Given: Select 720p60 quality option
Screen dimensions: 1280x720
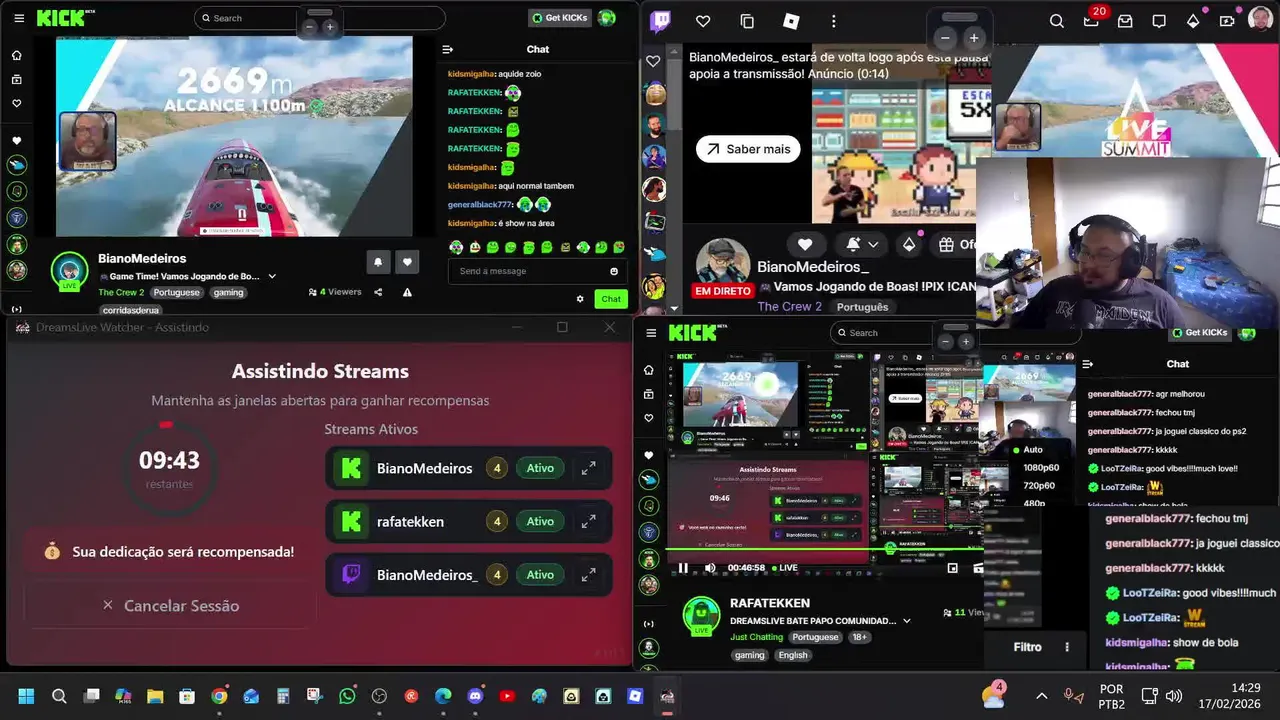Looking at the screenshot, I should 1040,485.
